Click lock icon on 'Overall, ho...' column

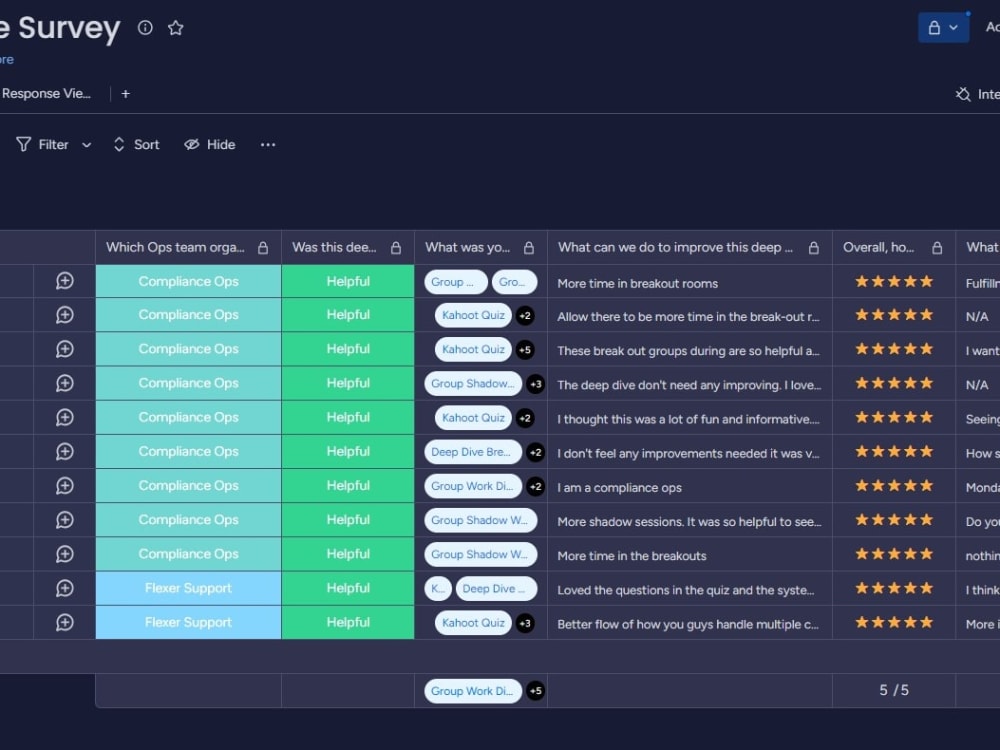tap(937, 248)
